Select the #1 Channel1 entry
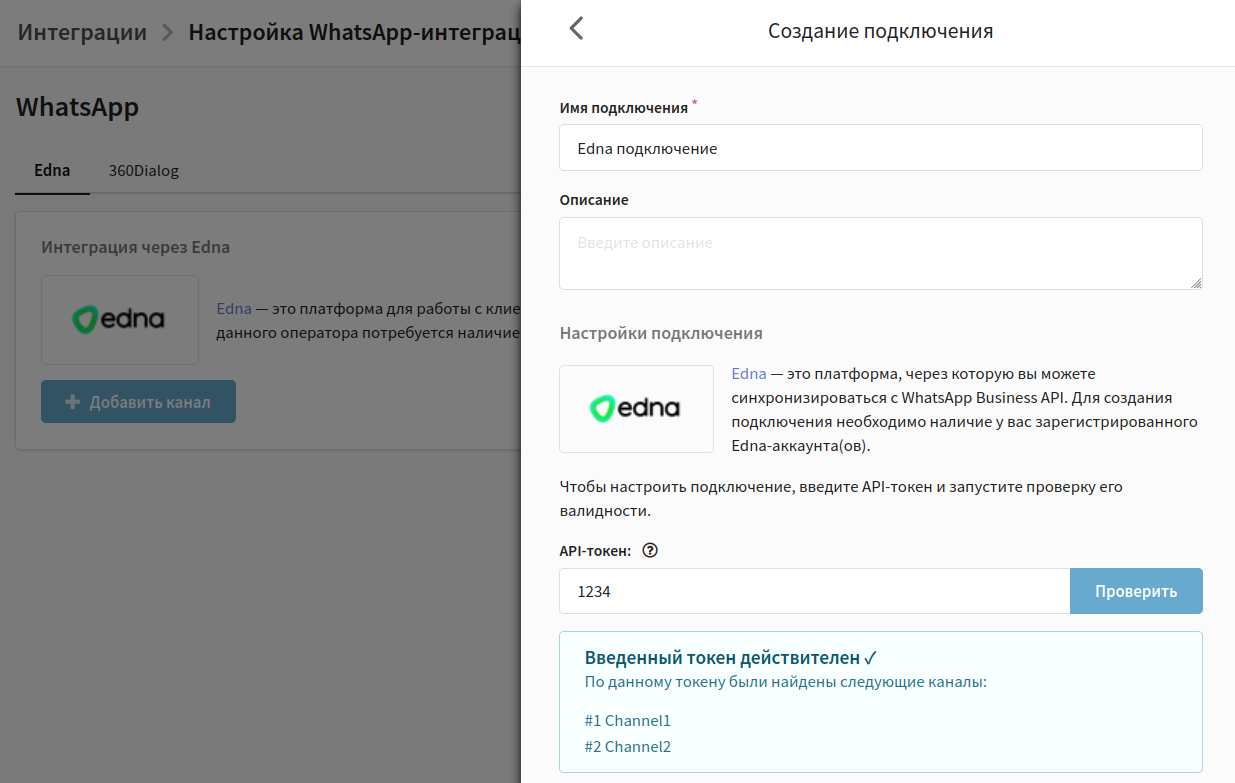Screen dimensions: 1235x783 (627, 720)
